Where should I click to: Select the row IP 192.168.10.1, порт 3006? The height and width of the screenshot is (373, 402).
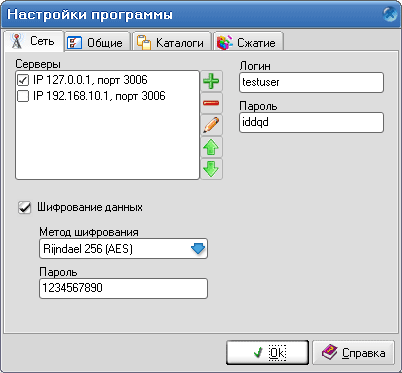coord(107,96)
